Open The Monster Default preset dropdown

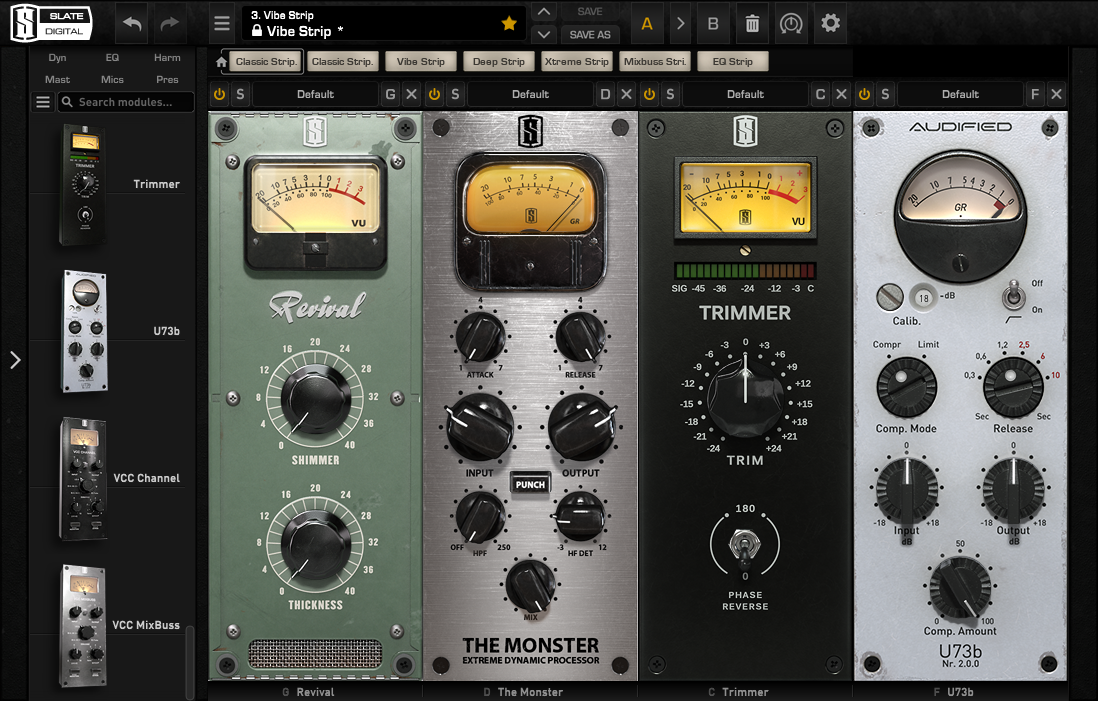coord(530,94)
